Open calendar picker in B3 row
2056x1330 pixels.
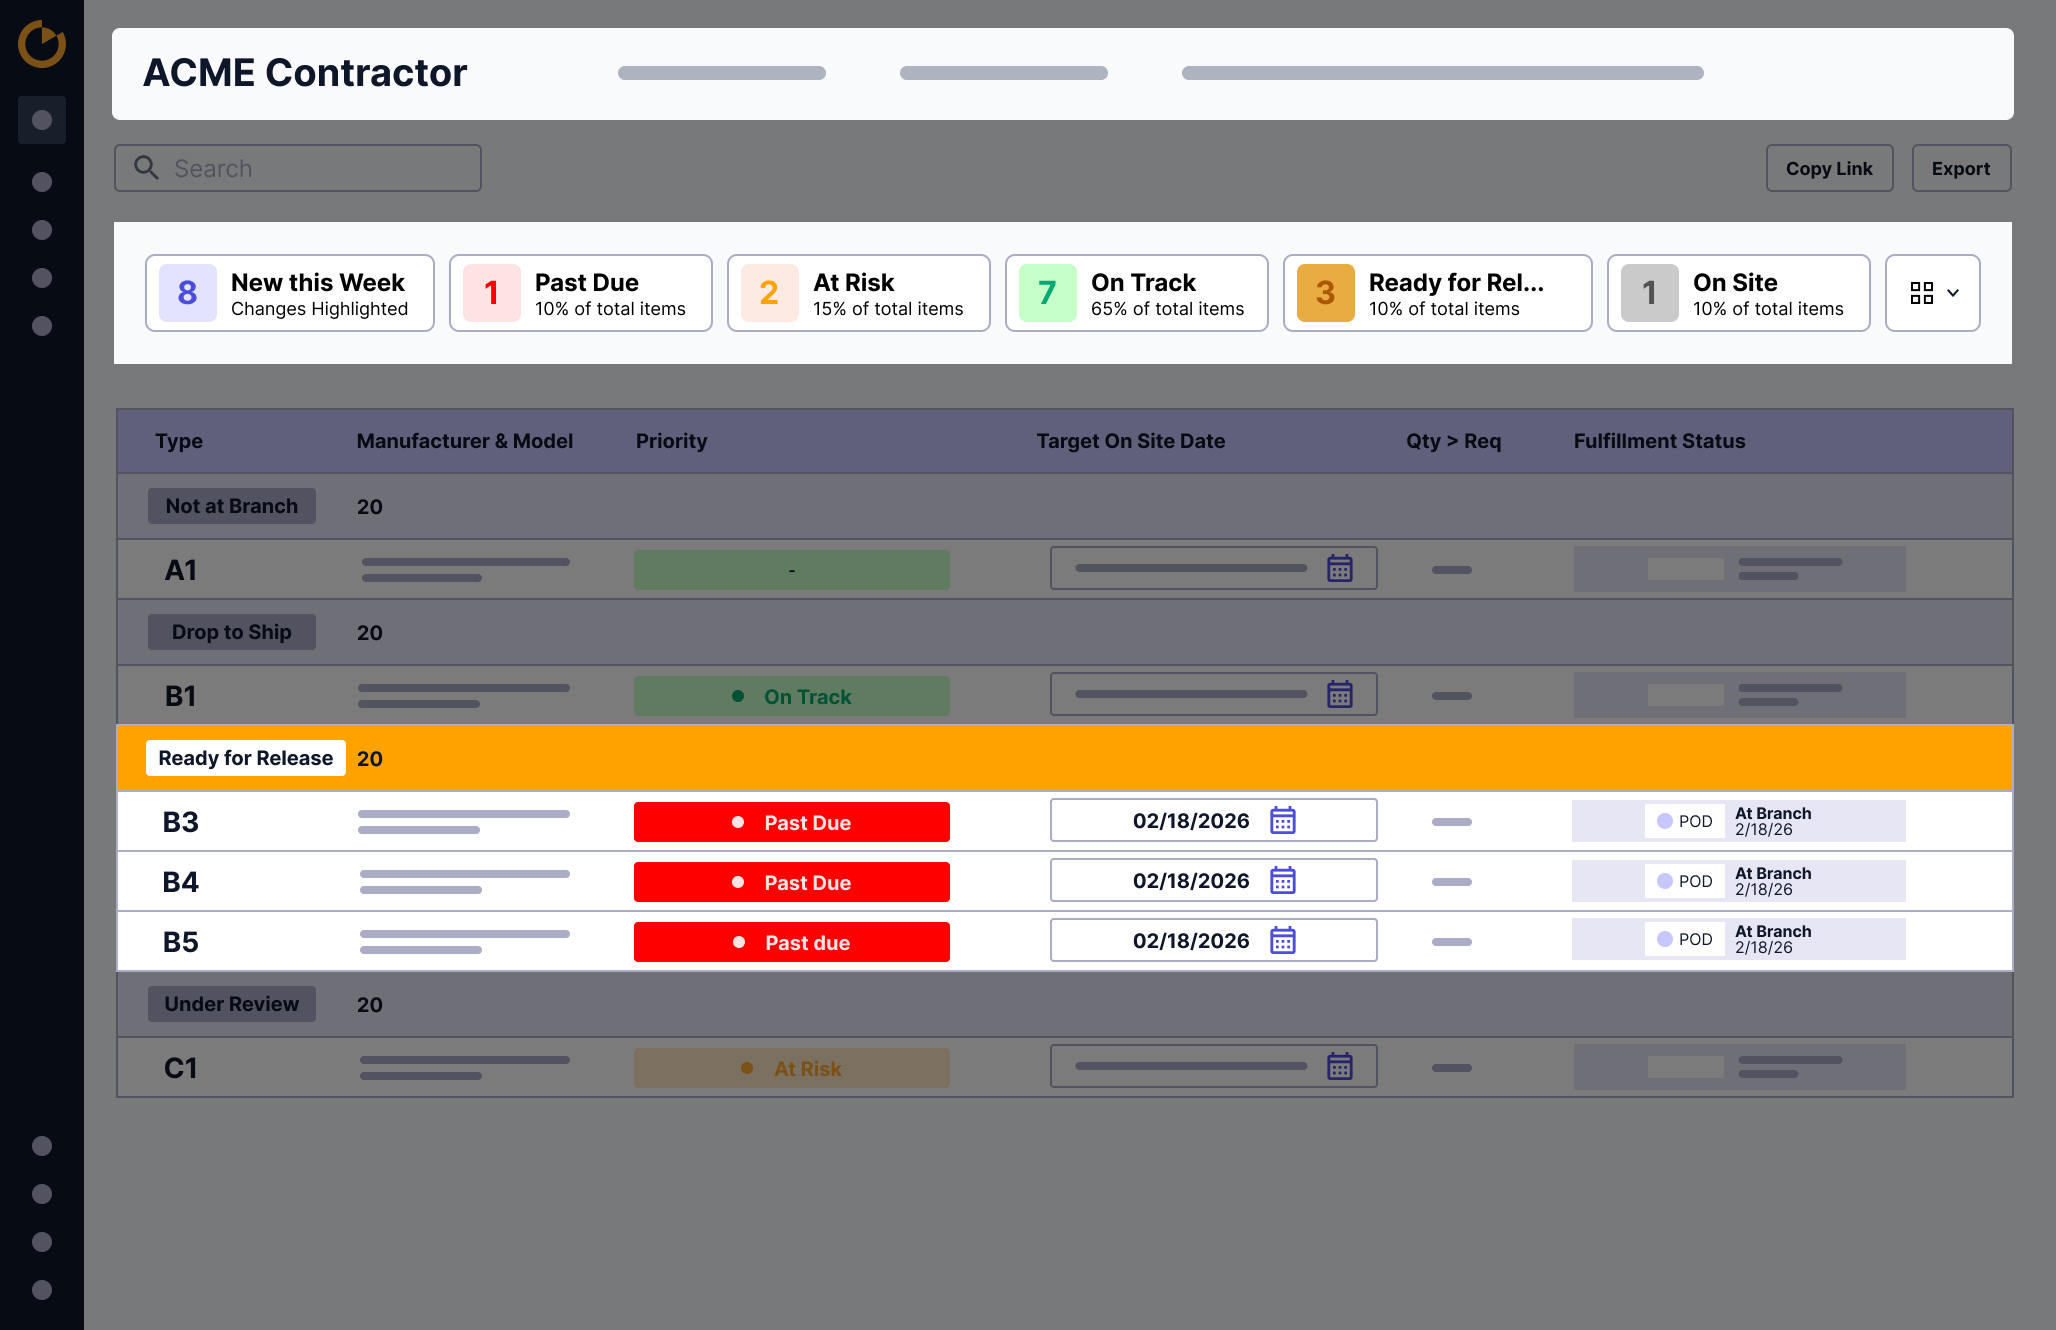1283,821
